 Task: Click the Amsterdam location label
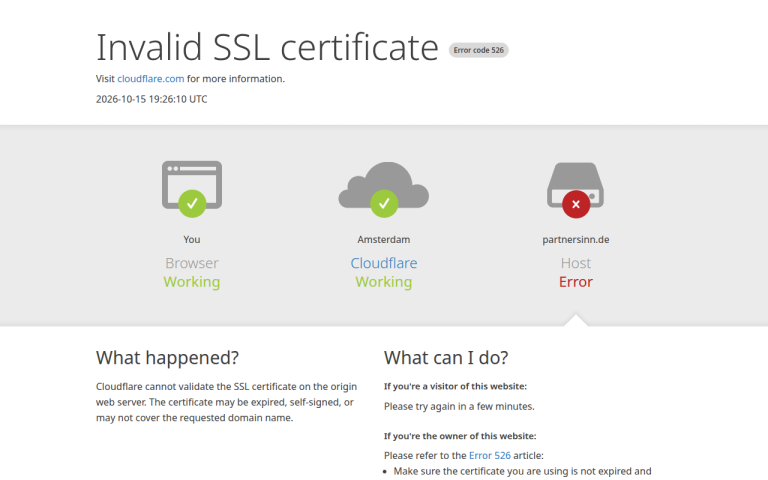click(384, 240)
